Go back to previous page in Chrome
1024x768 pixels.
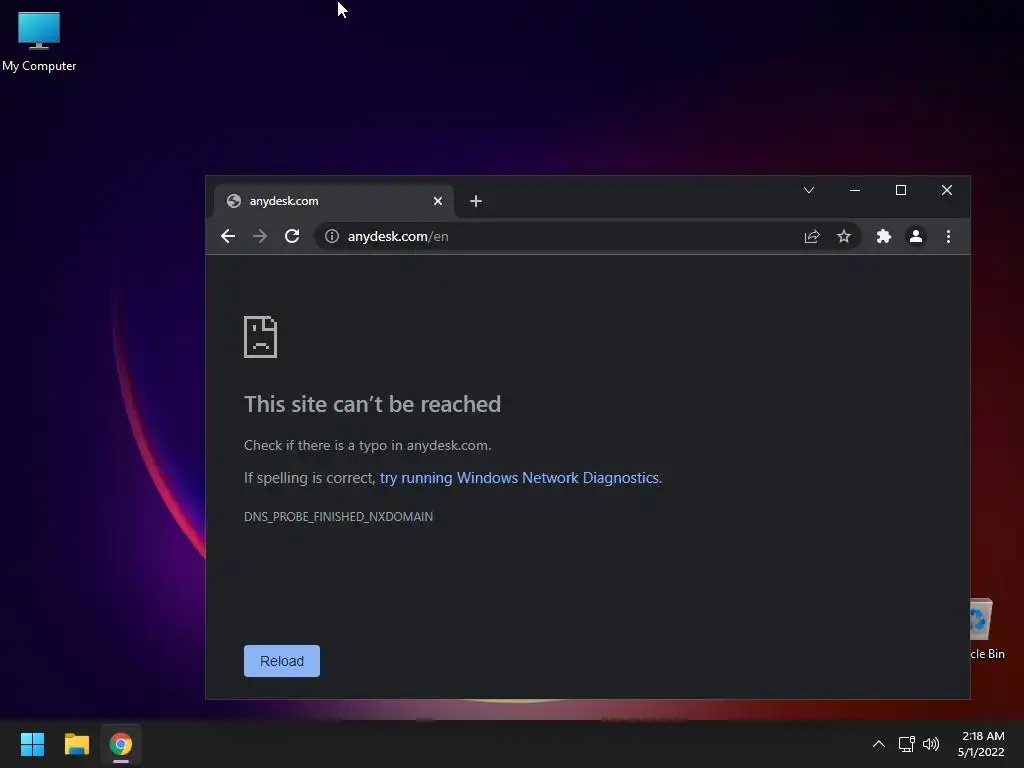(x=228, y=236)
